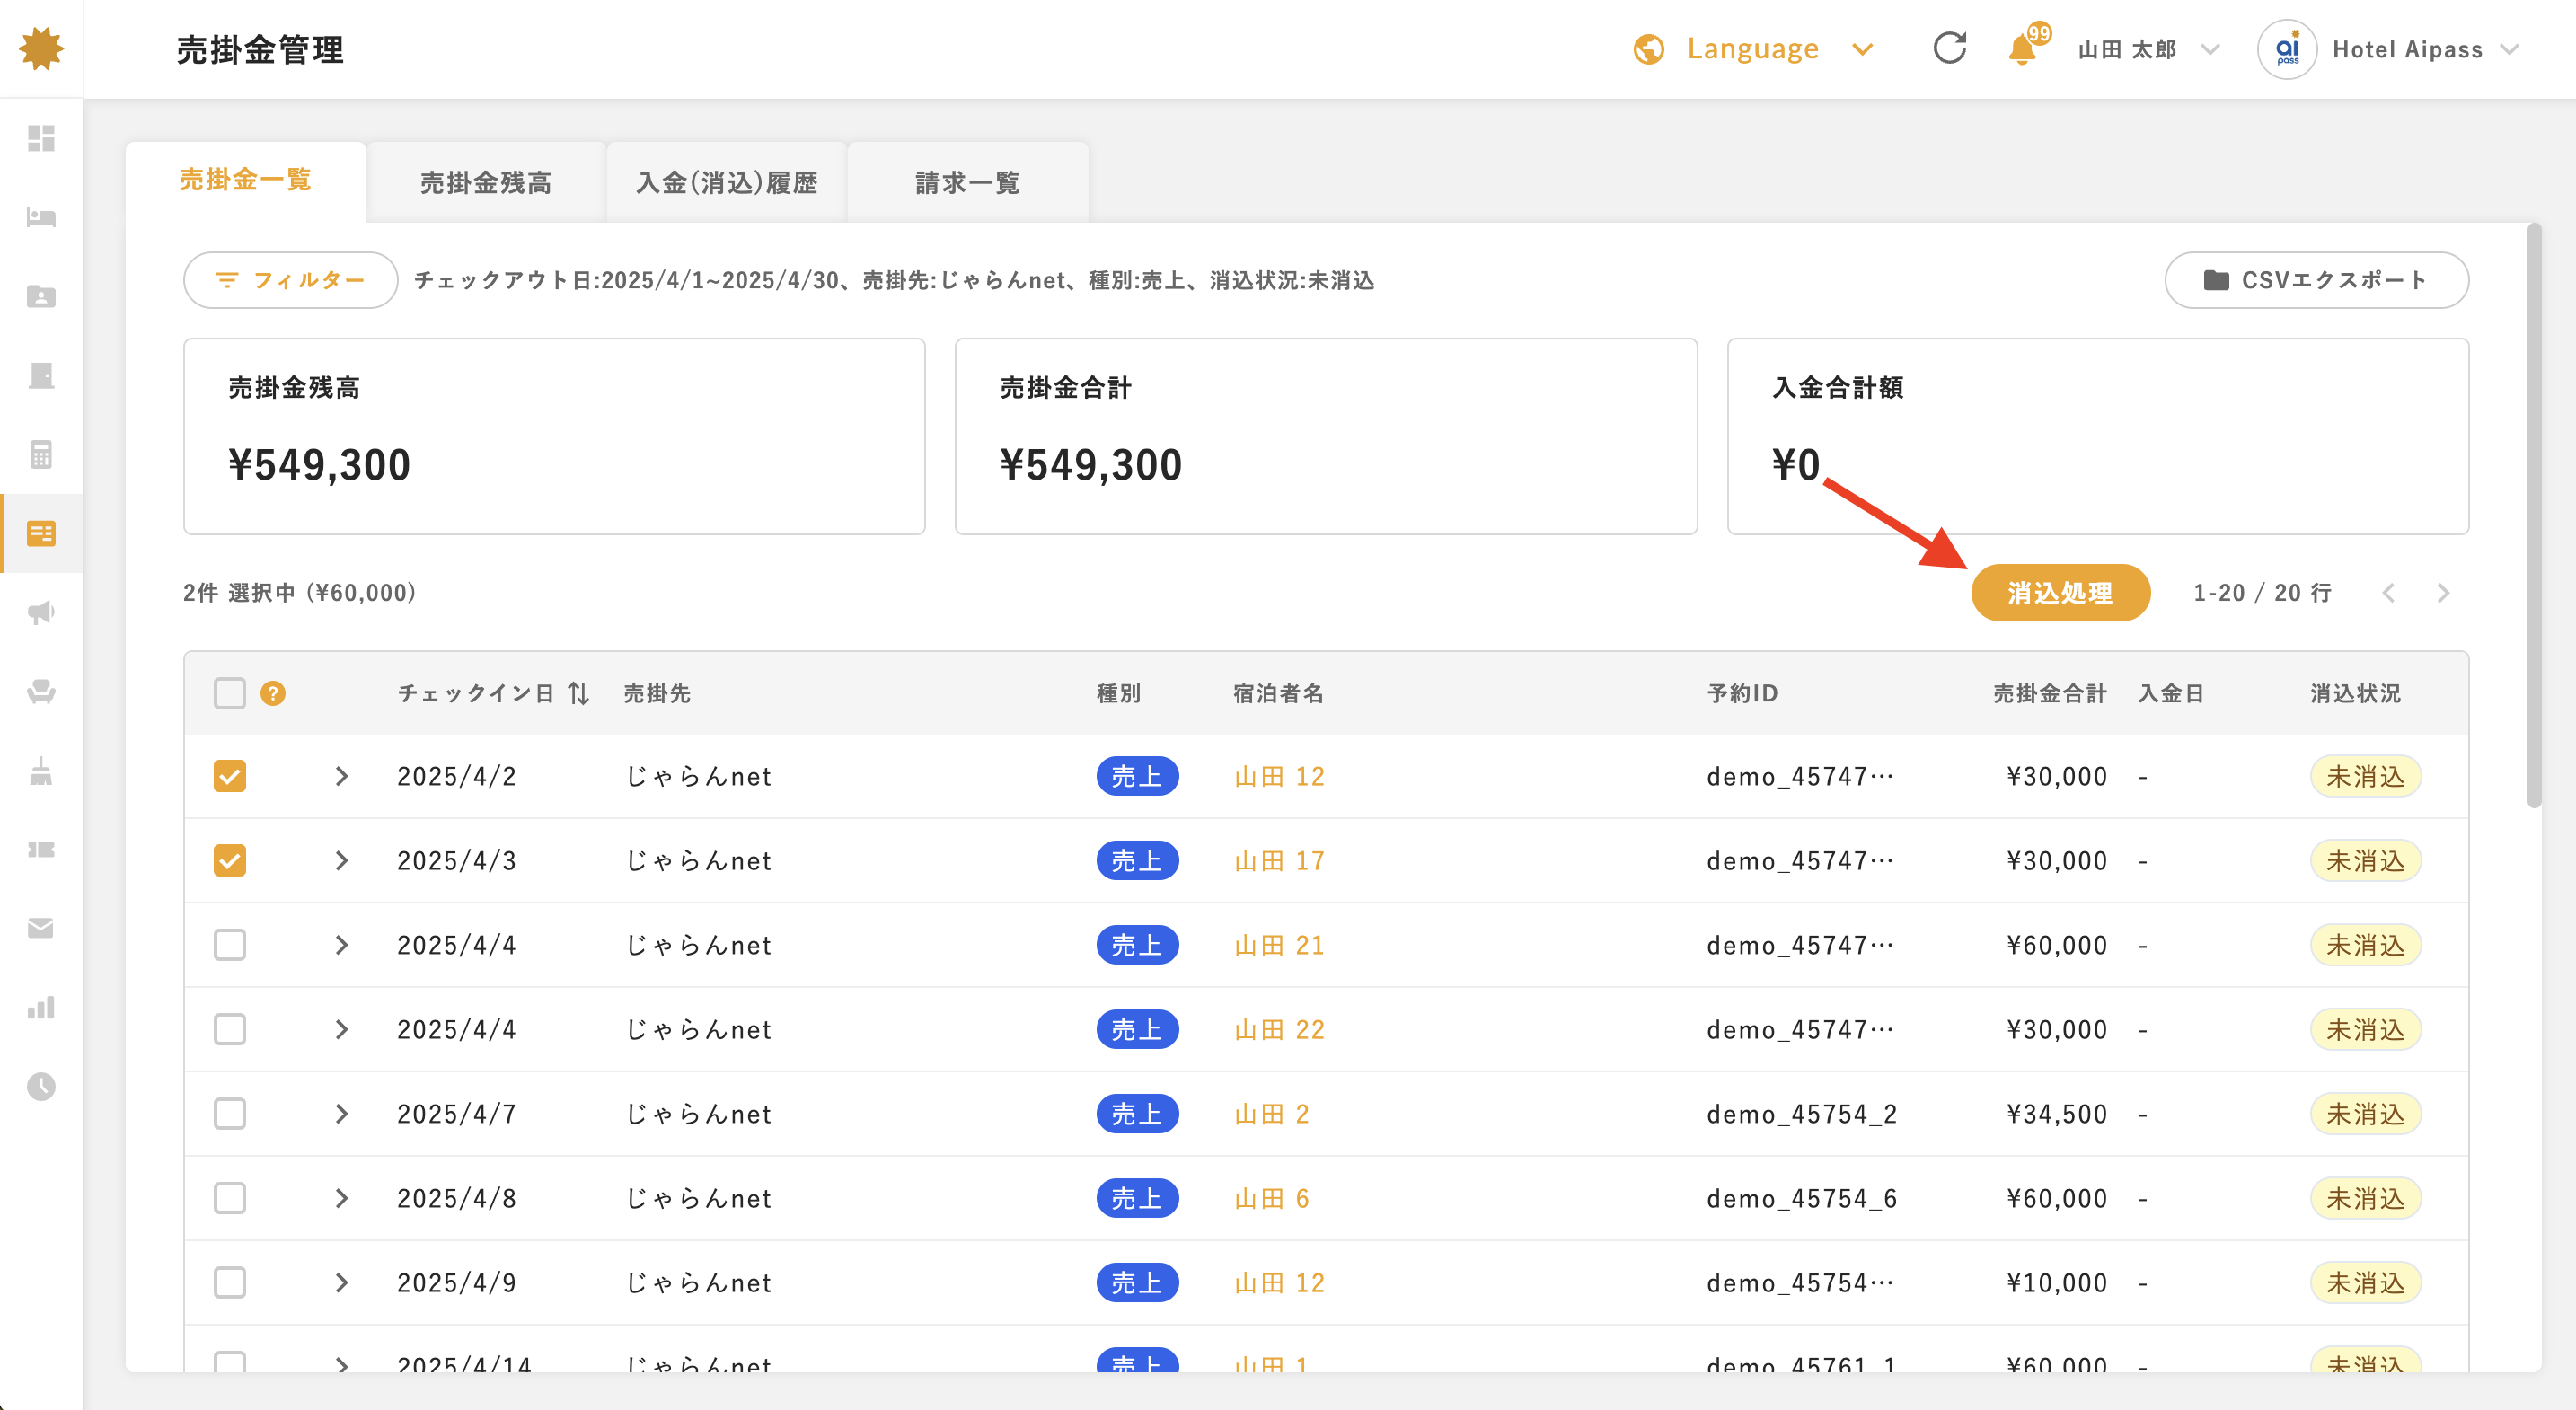Open the guest ID card icon in sidebar
The height and width of the screenshot is (1410, 2576).
(41, 296)
